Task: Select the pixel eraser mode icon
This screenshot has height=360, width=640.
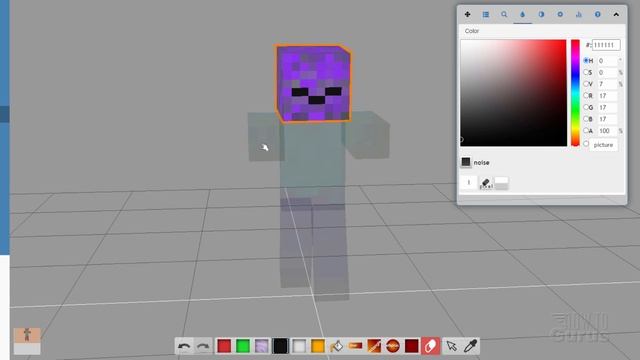Action: pyautogui.click(x=486, y=183)
